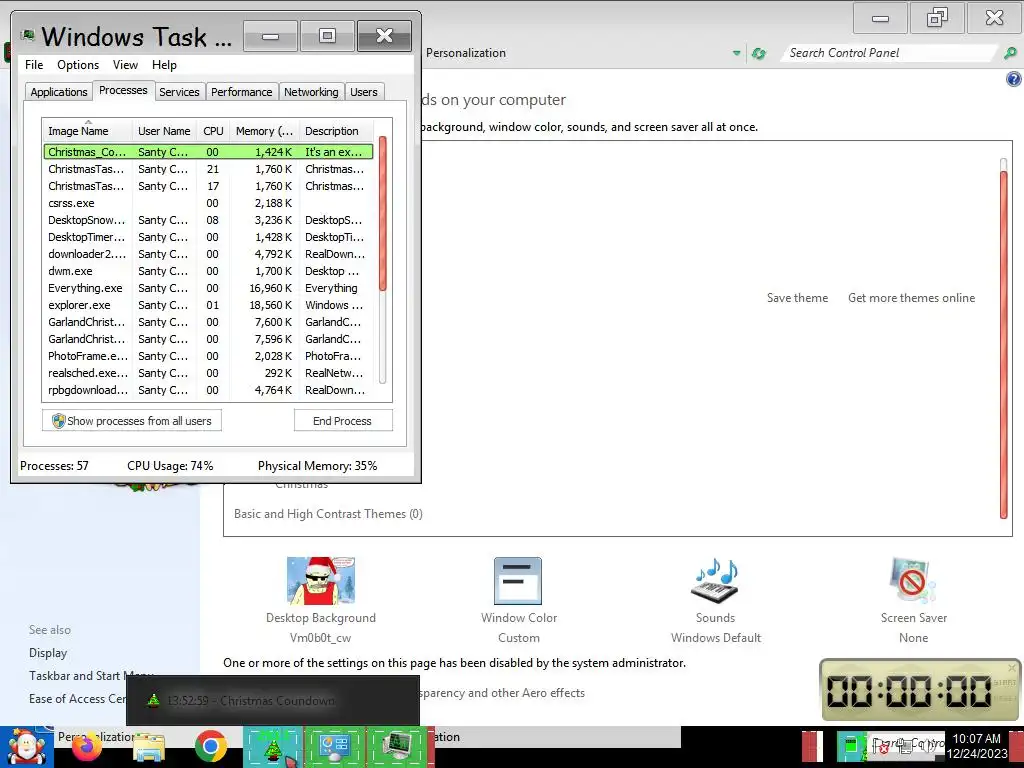Click the 00:00:00 desktop timer gadget
Viewport: 1024px width, 768px height.
[x=920, y=690]
